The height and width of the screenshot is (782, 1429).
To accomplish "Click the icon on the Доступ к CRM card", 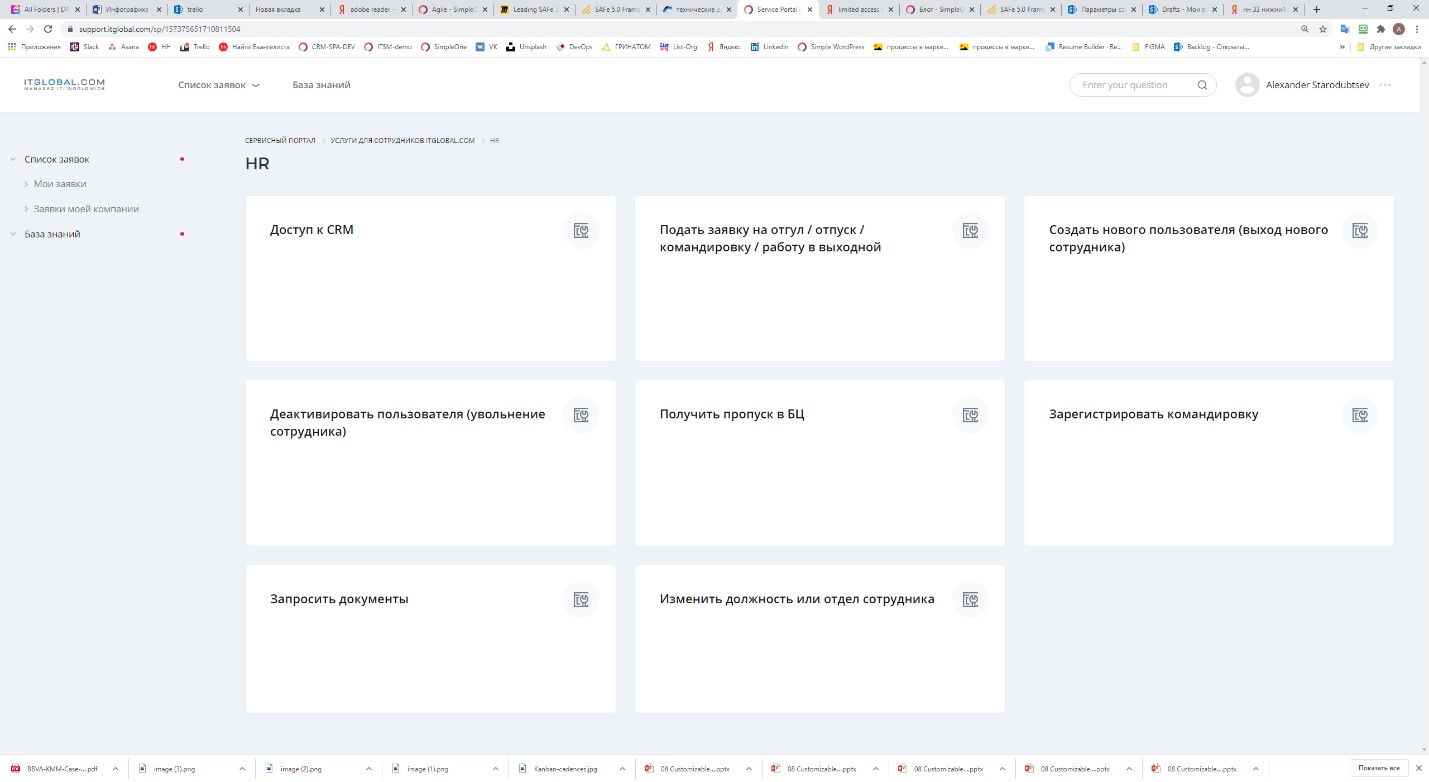I will [581, 231].
